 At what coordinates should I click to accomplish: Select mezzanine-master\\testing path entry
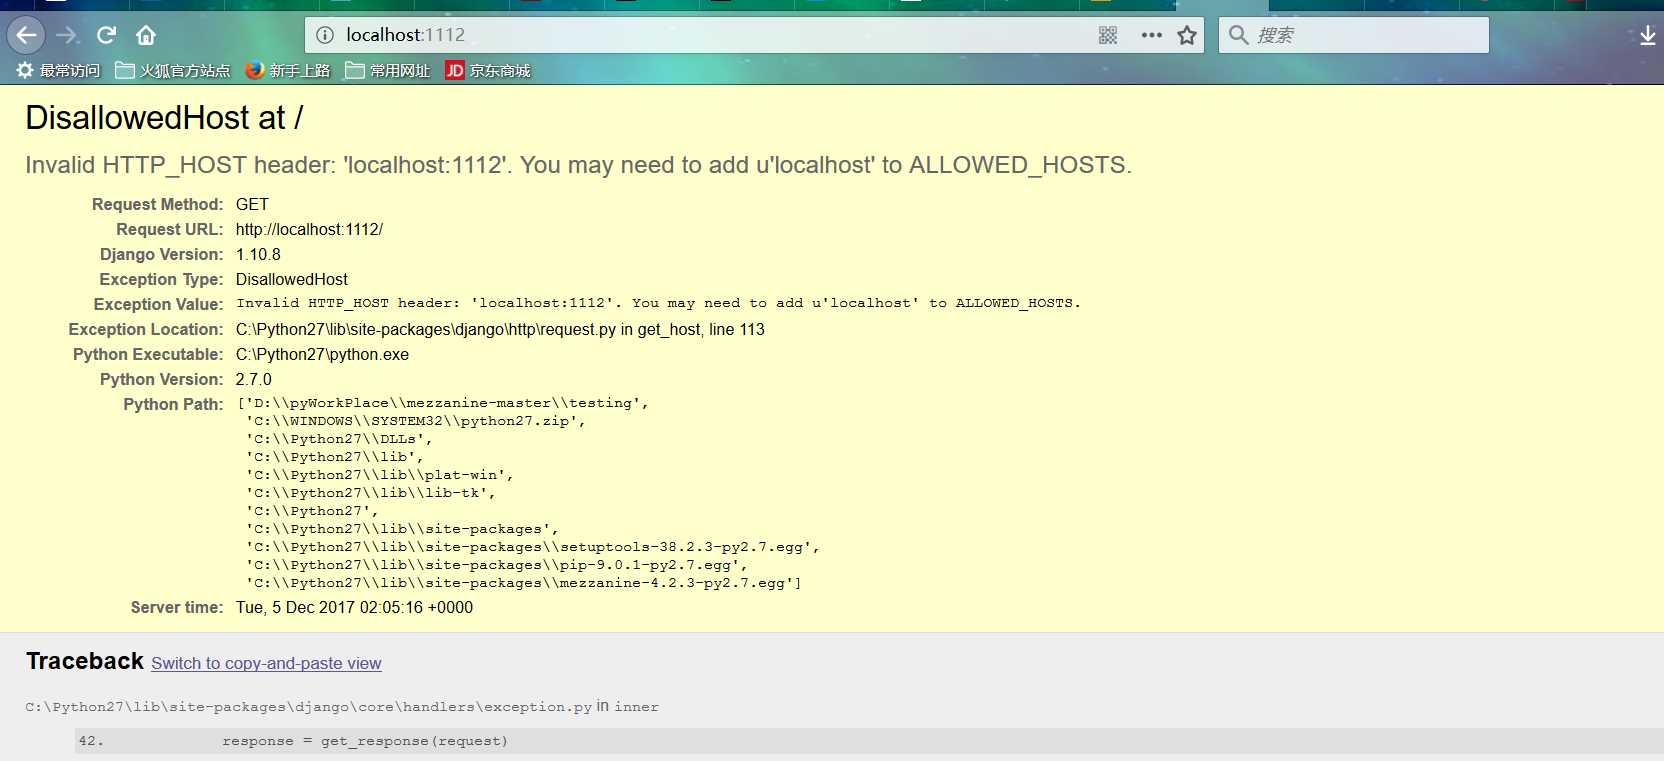[443, 403]
